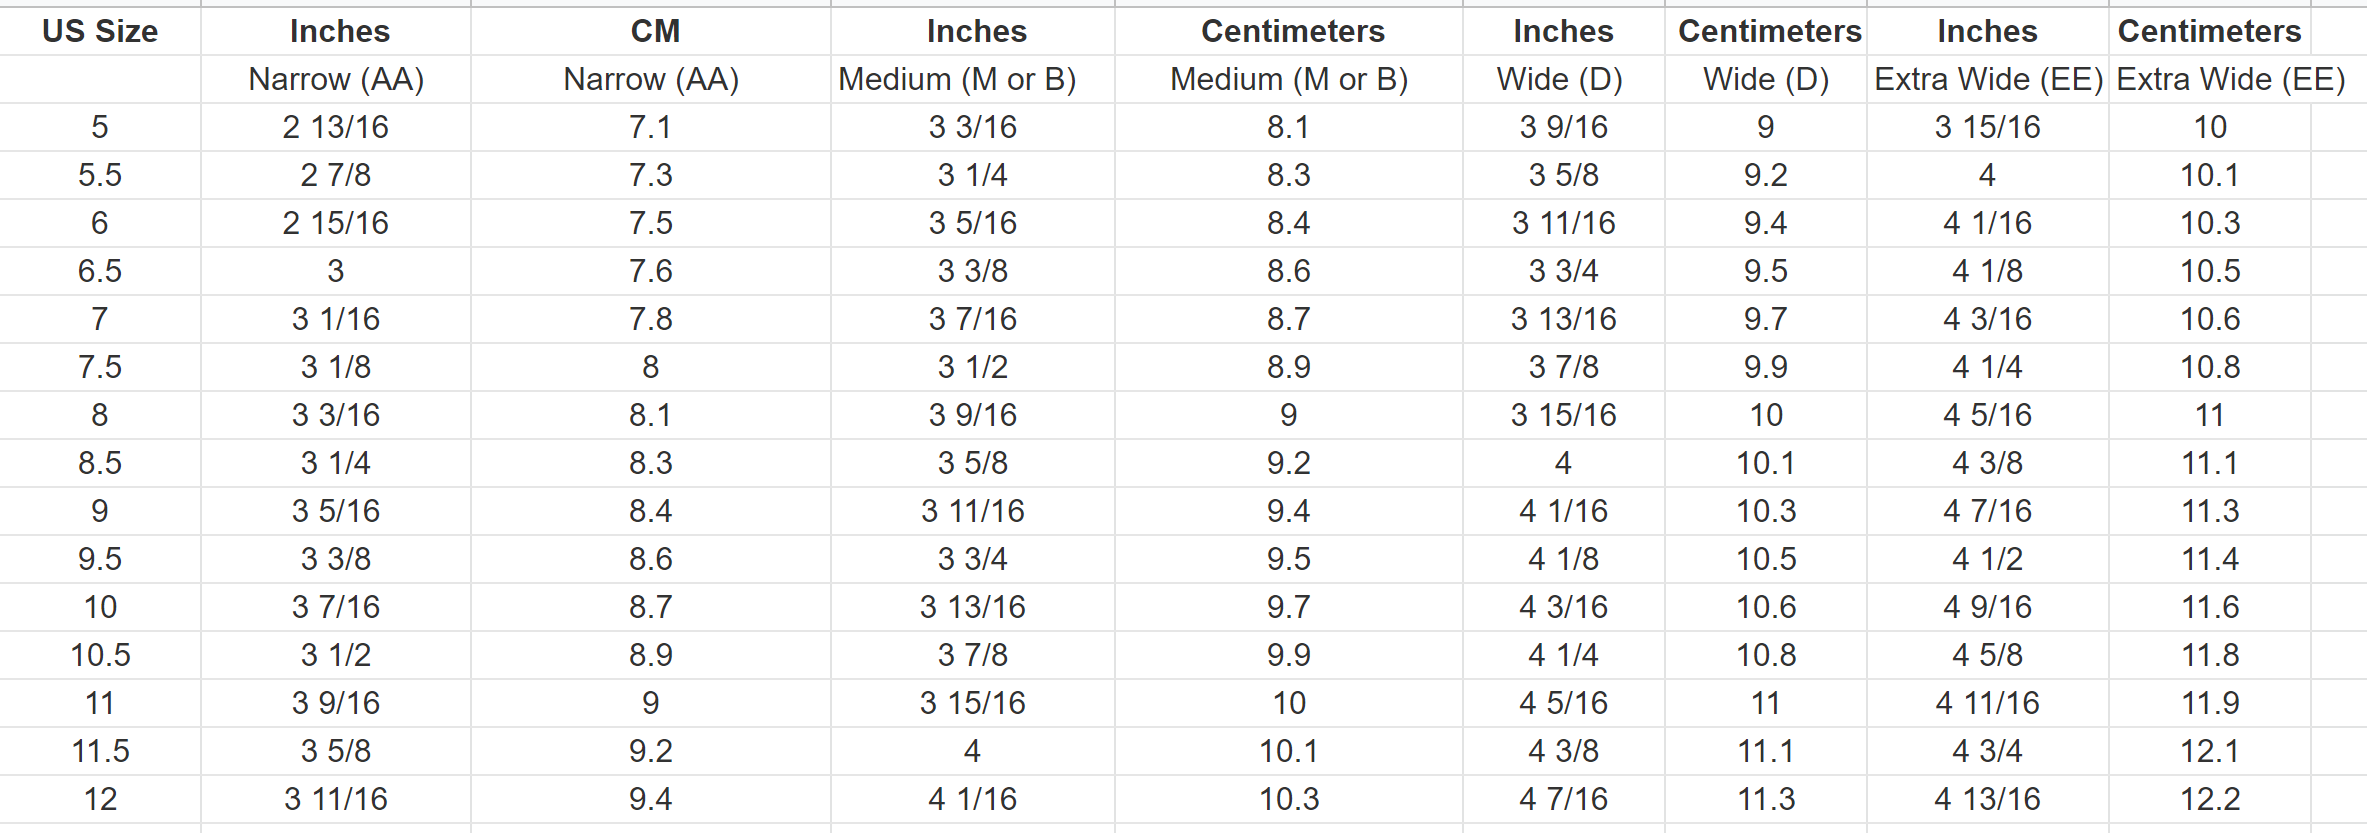The image size is (2367, 833).
Task: Select the Wide (D) inches subheader cell
Action: click(1564, 79)
